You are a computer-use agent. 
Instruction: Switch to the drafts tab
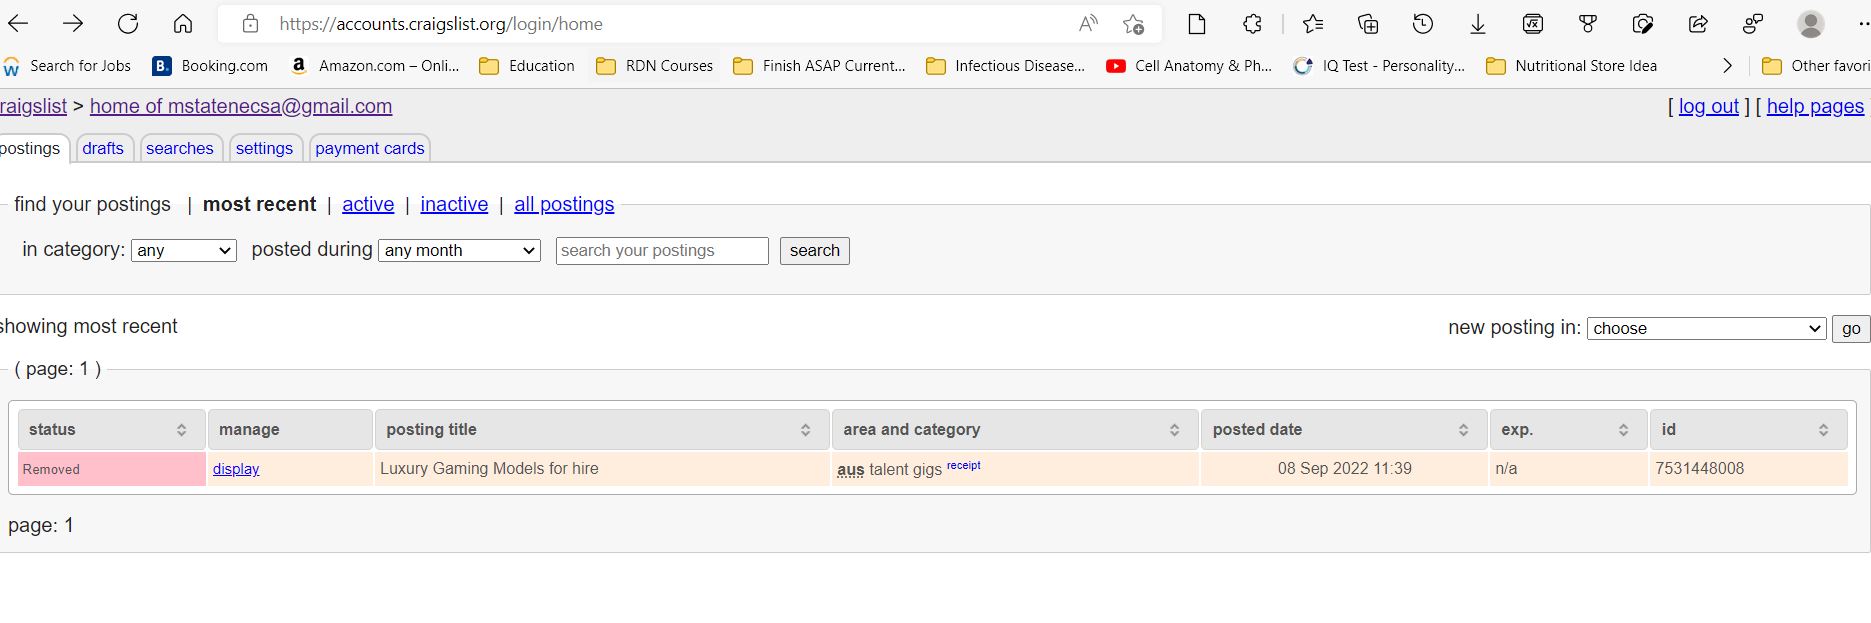(103, 148)
